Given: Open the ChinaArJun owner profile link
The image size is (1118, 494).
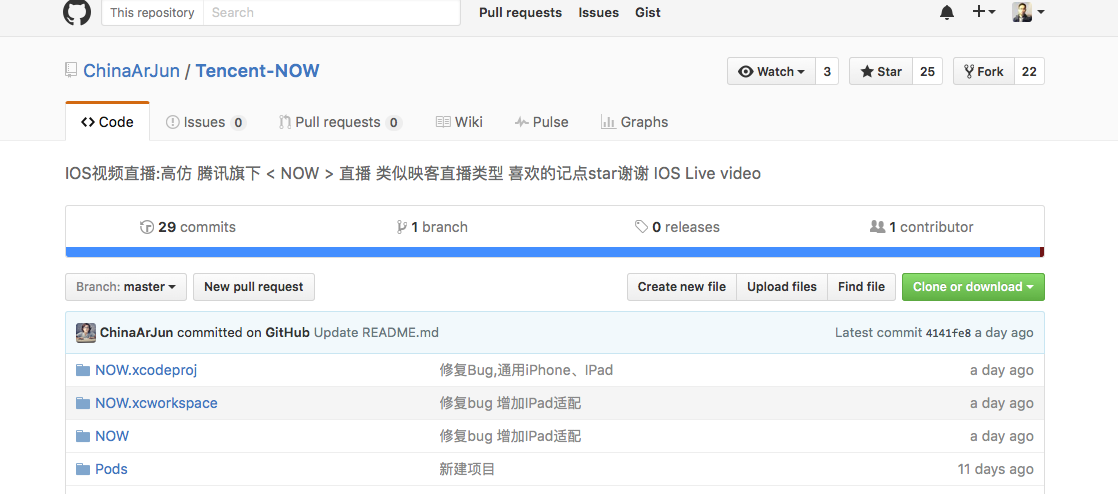Looking at the screenshot, I should click(131, 71).
